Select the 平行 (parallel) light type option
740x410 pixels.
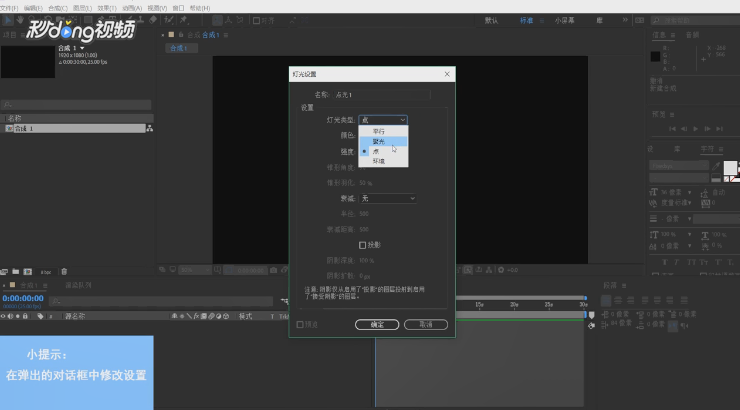coord(383,131)
